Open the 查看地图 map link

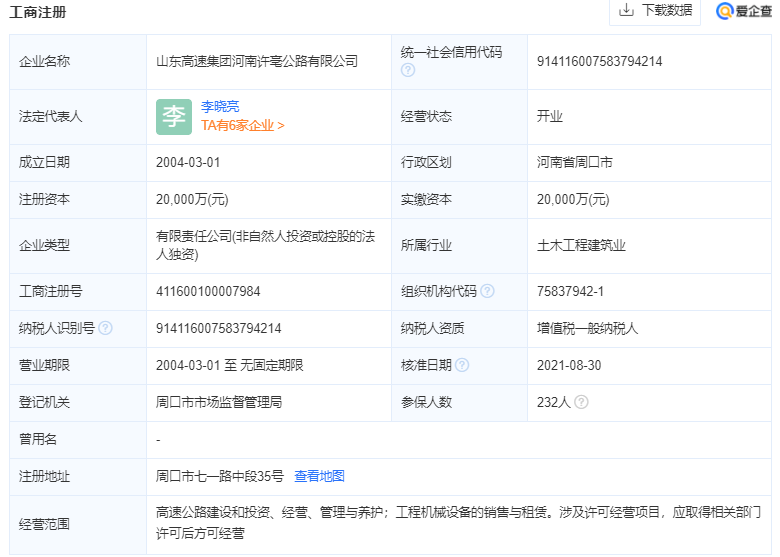(x=319, y=476)
